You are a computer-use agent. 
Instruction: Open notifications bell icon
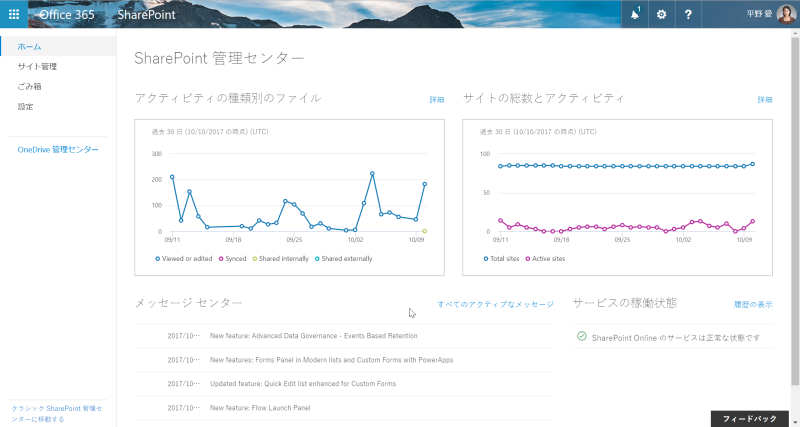635,14
